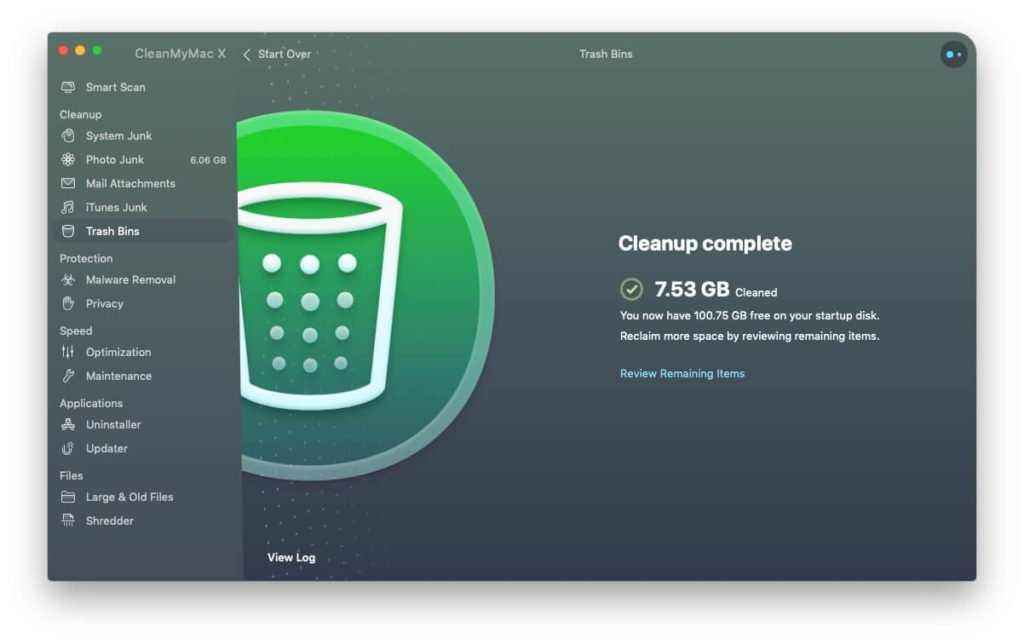Click the Shredder icon
The width and height of the screenshot is (1024, 644).
click(68, 521)
